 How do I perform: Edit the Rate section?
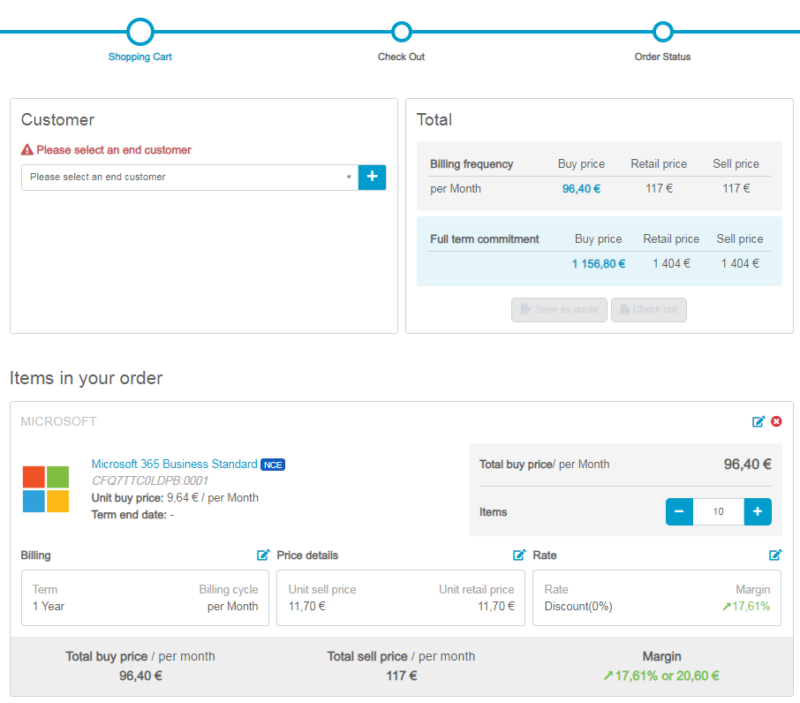click(x=775, y=555)
